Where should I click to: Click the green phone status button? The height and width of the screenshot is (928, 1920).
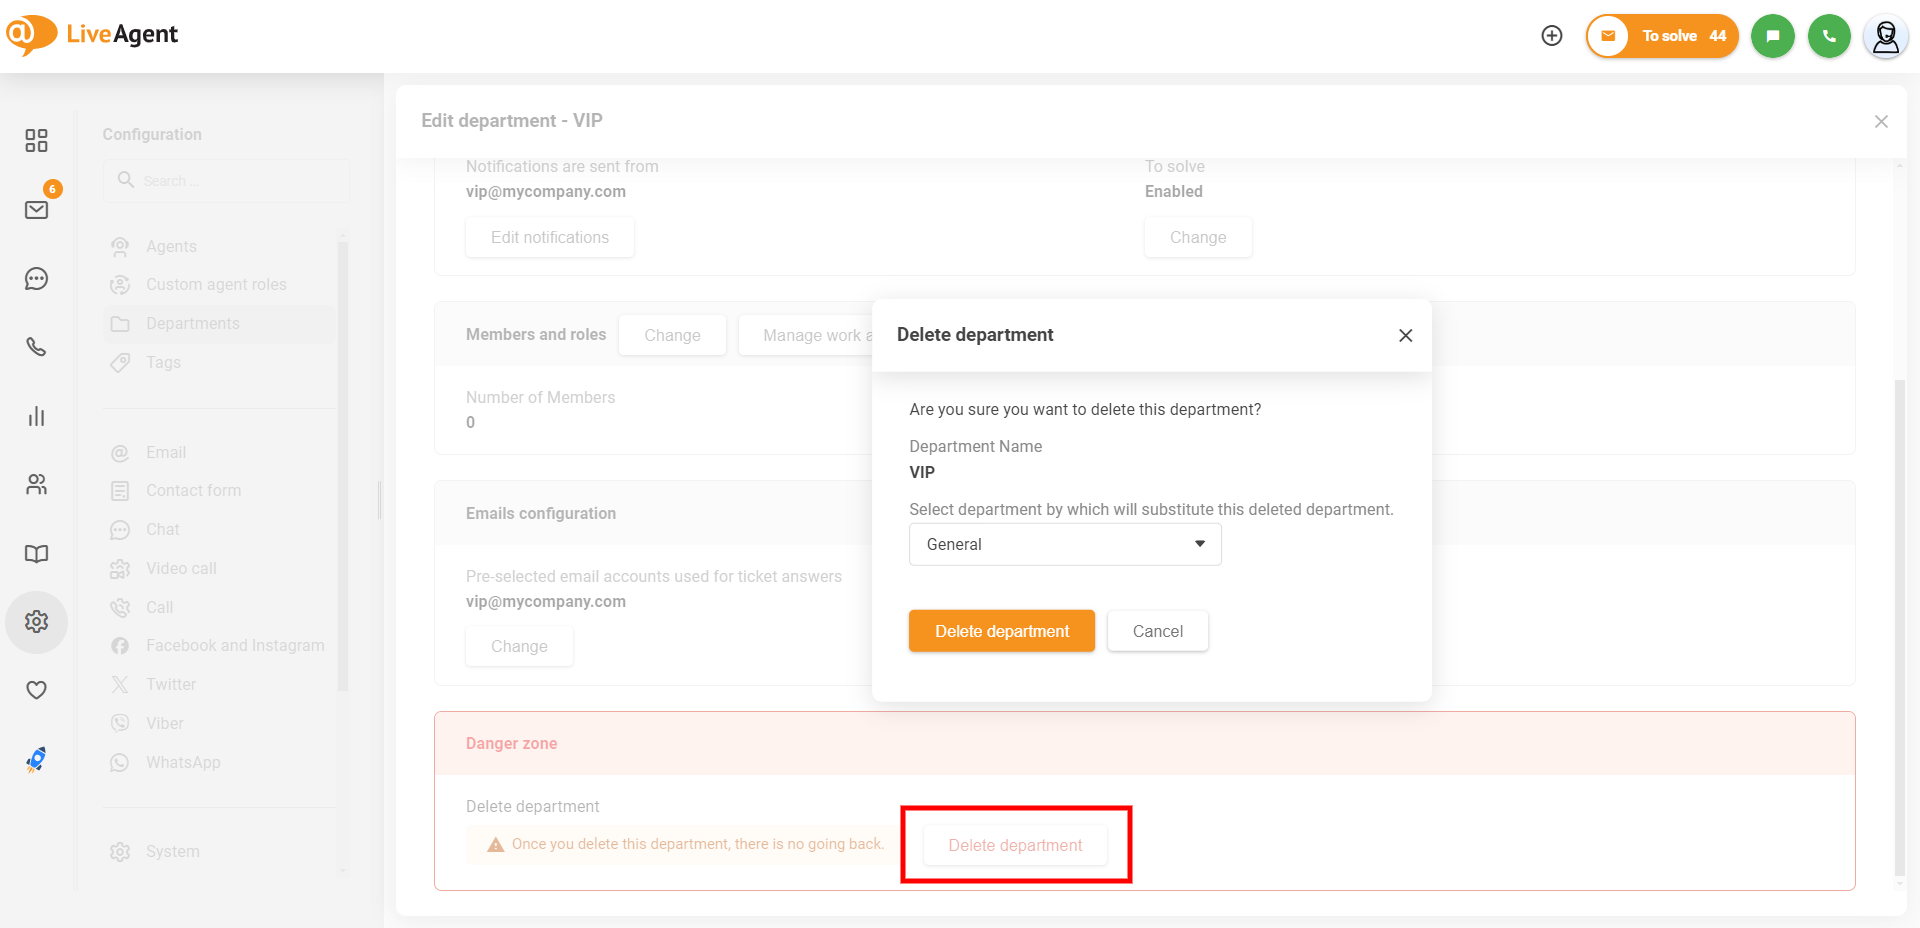pyautogui.click(x=1829, y=36)
